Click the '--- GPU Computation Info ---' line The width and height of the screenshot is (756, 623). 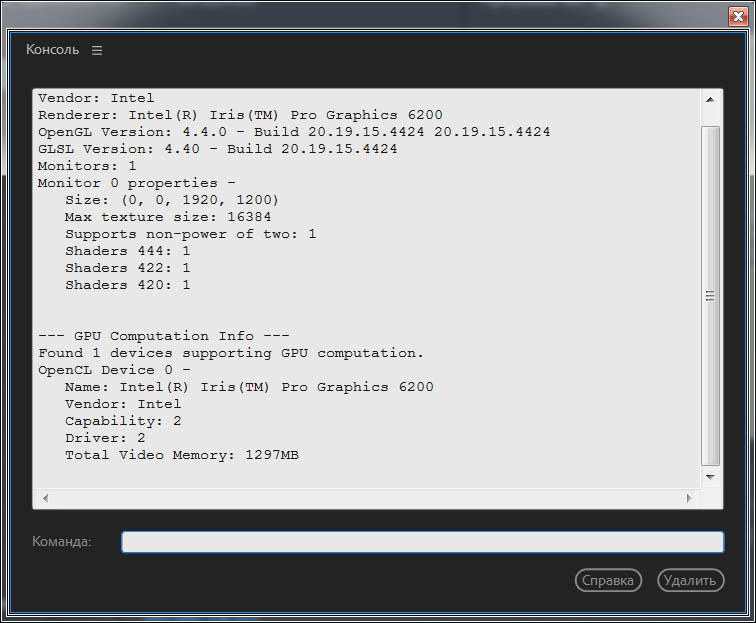point(164,336)
